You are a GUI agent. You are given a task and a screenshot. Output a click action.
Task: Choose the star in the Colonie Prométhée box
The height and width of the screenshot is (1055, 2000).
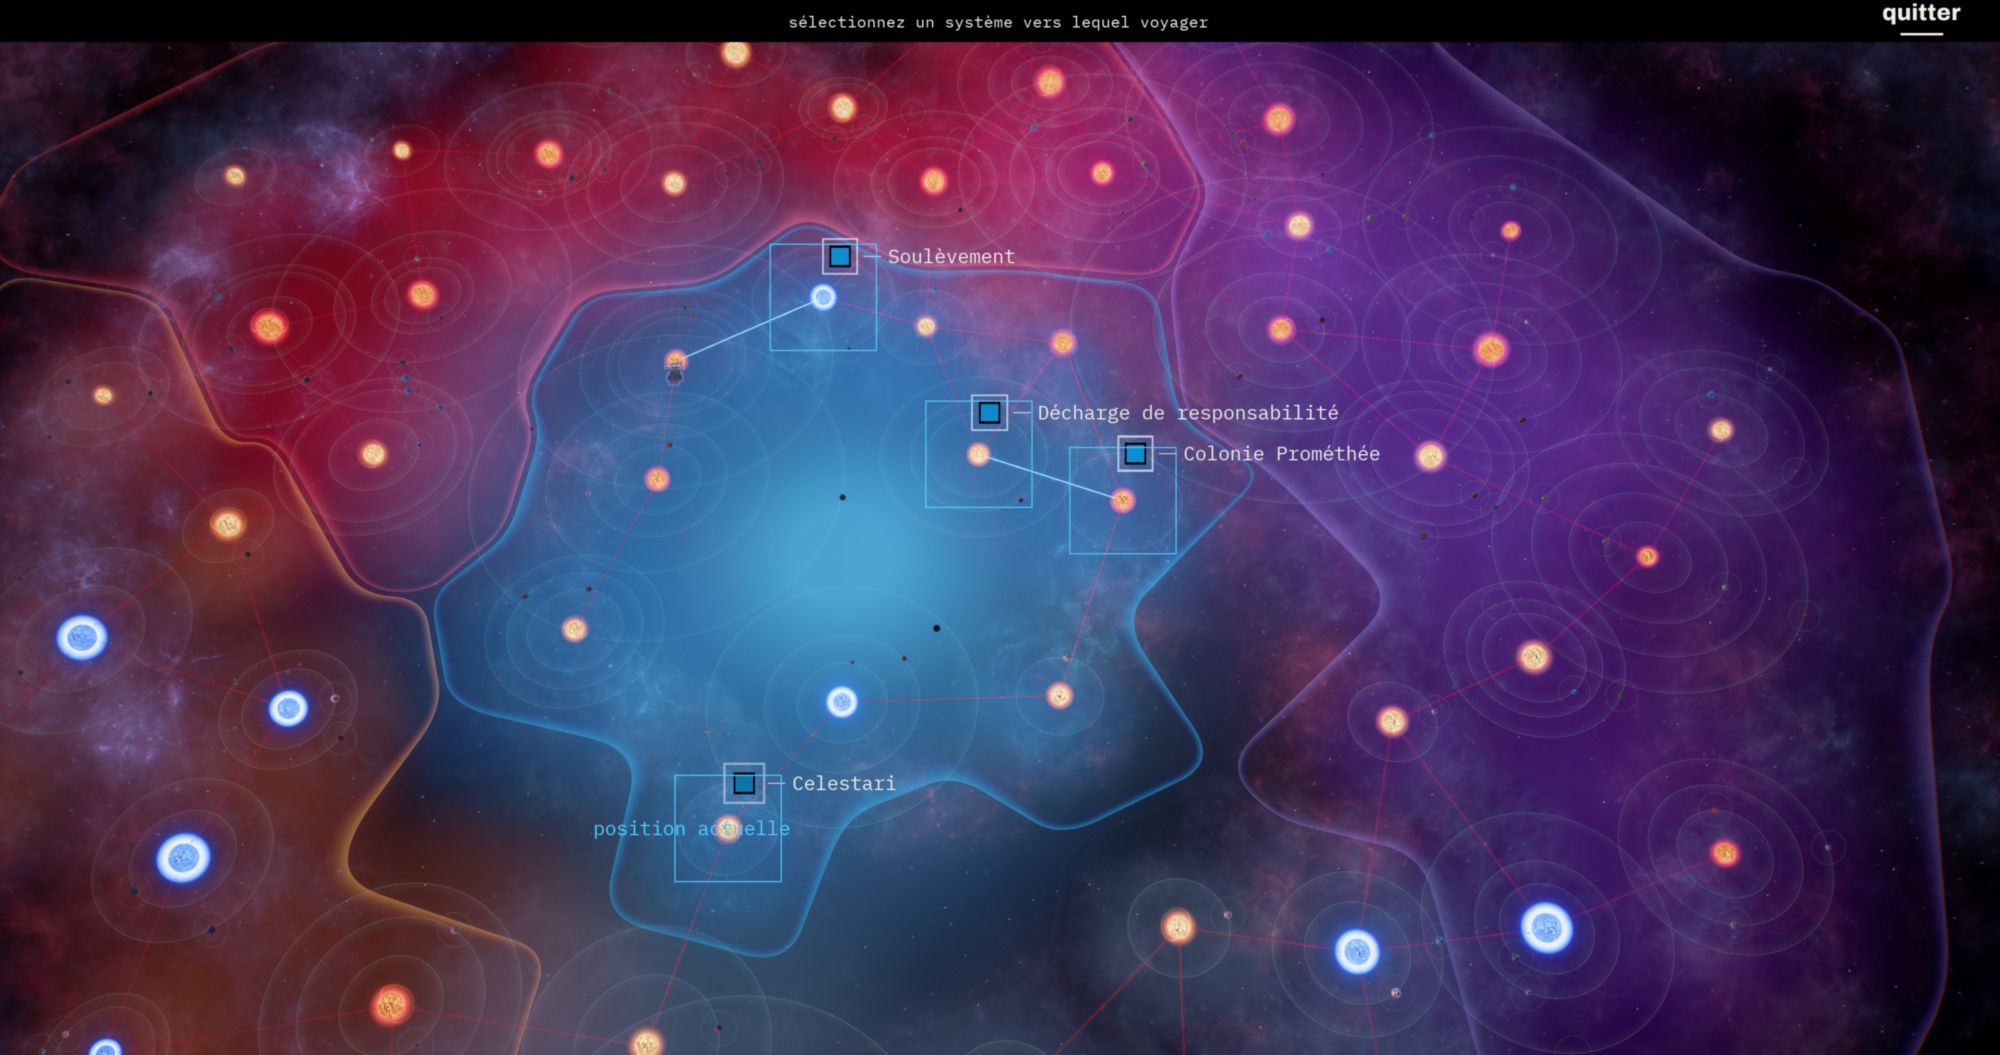[x=1123, y=500]
